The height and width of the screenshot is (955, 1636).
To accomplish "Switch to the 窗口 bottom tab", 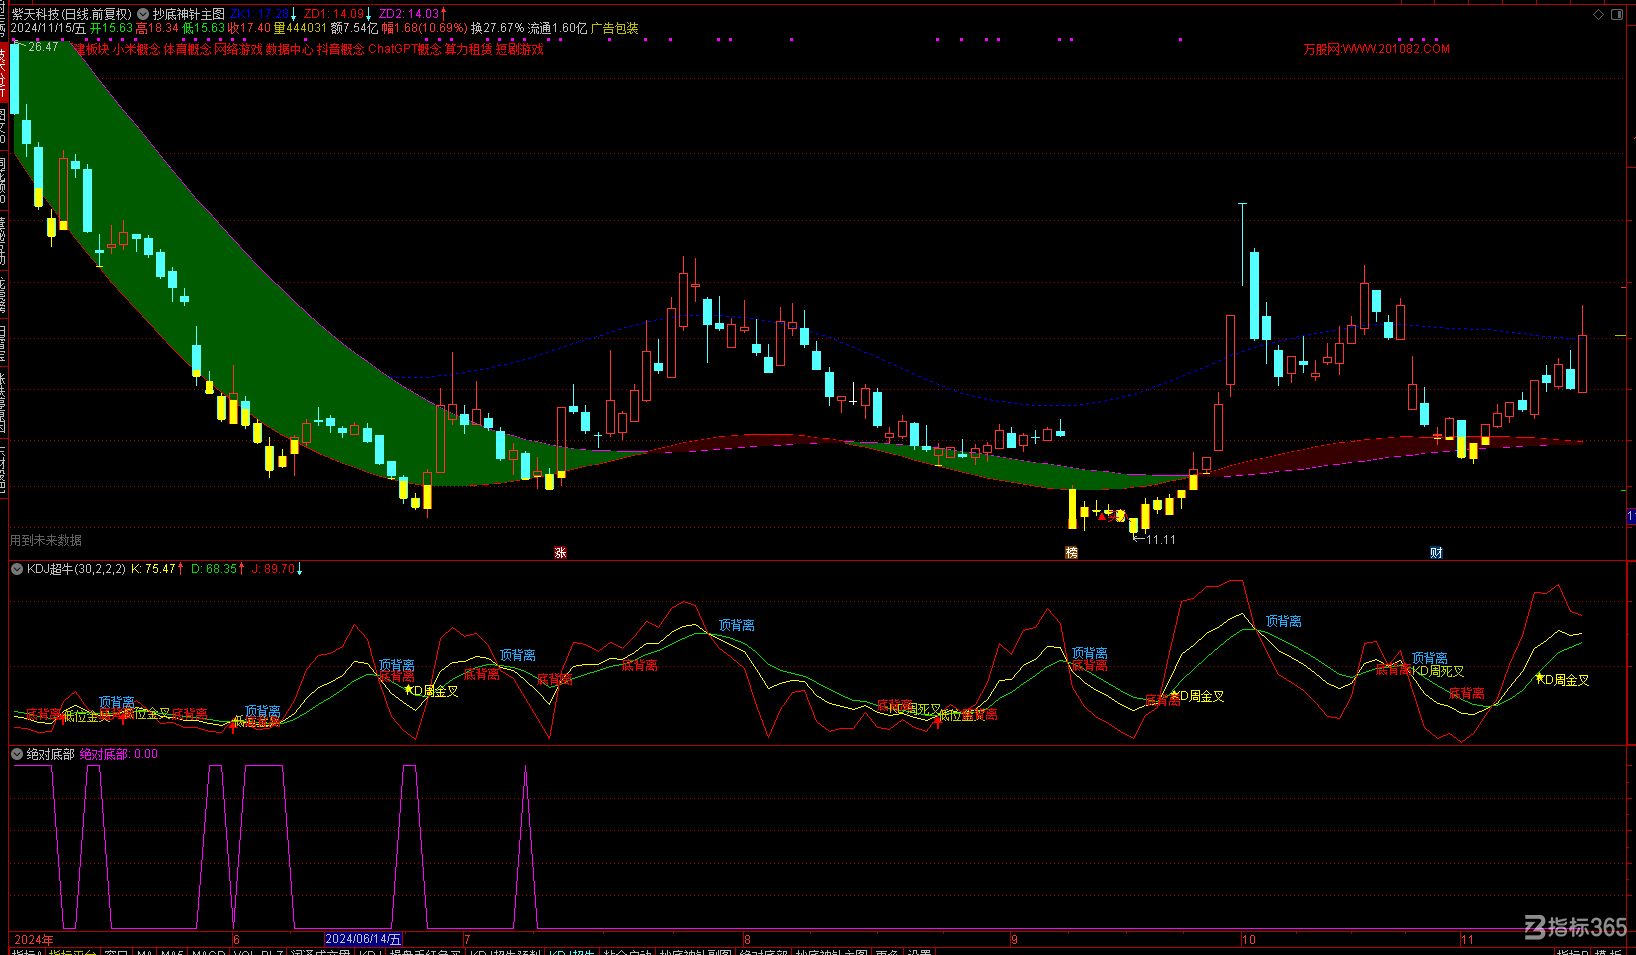I will click(116, 952).
